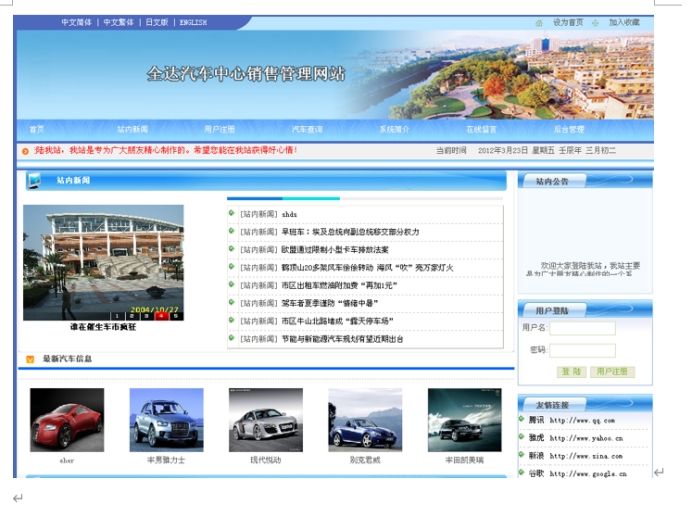This screenshot has height=505, width=693.
Task: Open 谷歌 google.cn friendly link
Action: tap(578, 474)
